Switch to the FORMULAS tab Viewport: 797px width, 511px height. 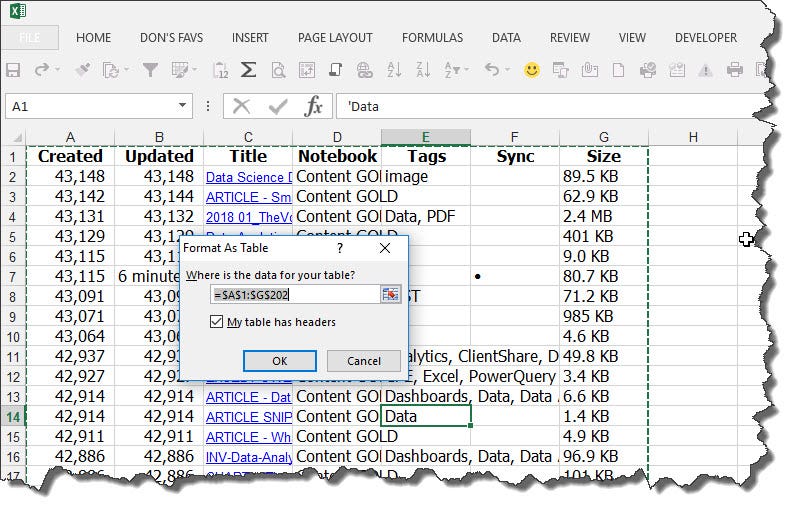click(433, 38)
